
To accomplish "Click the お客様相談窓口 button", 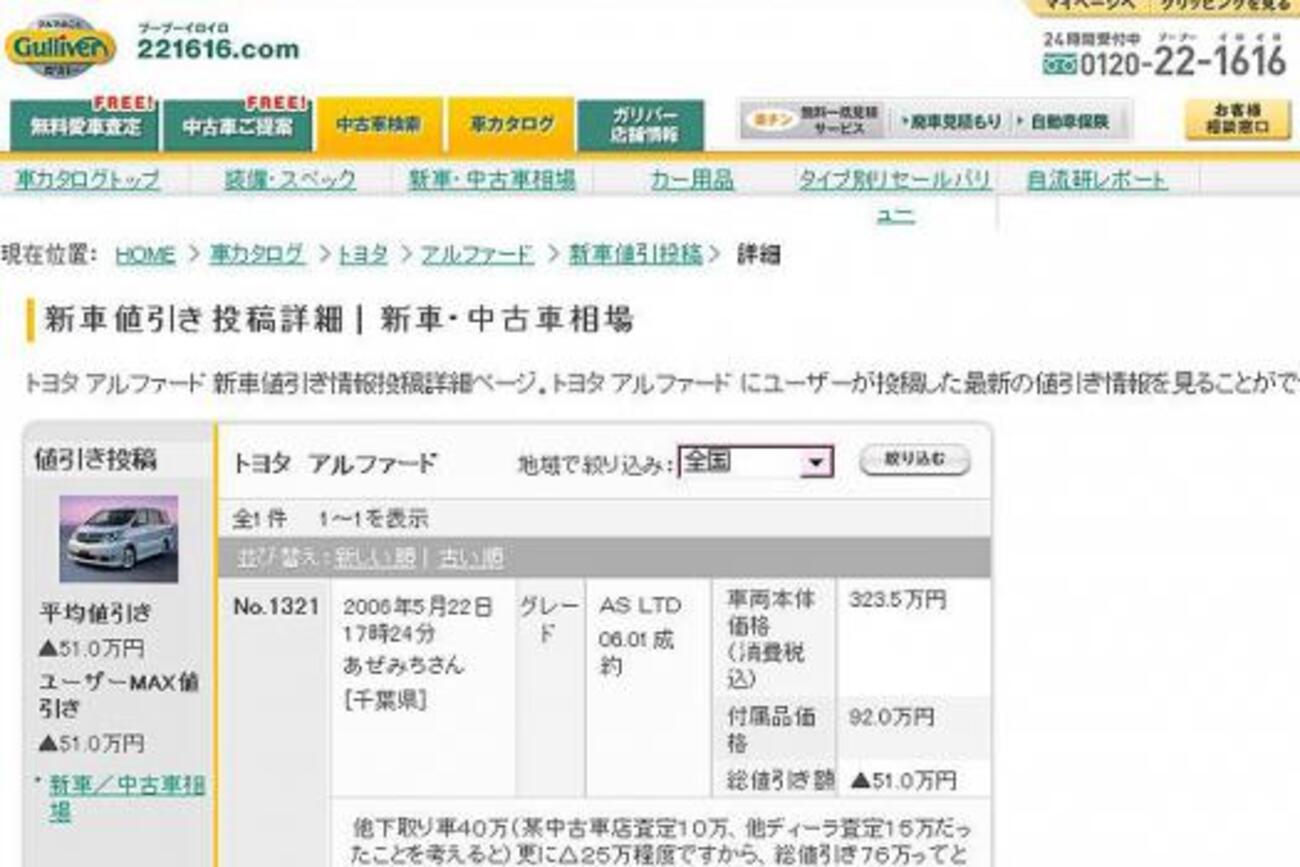I will 1238,120.
